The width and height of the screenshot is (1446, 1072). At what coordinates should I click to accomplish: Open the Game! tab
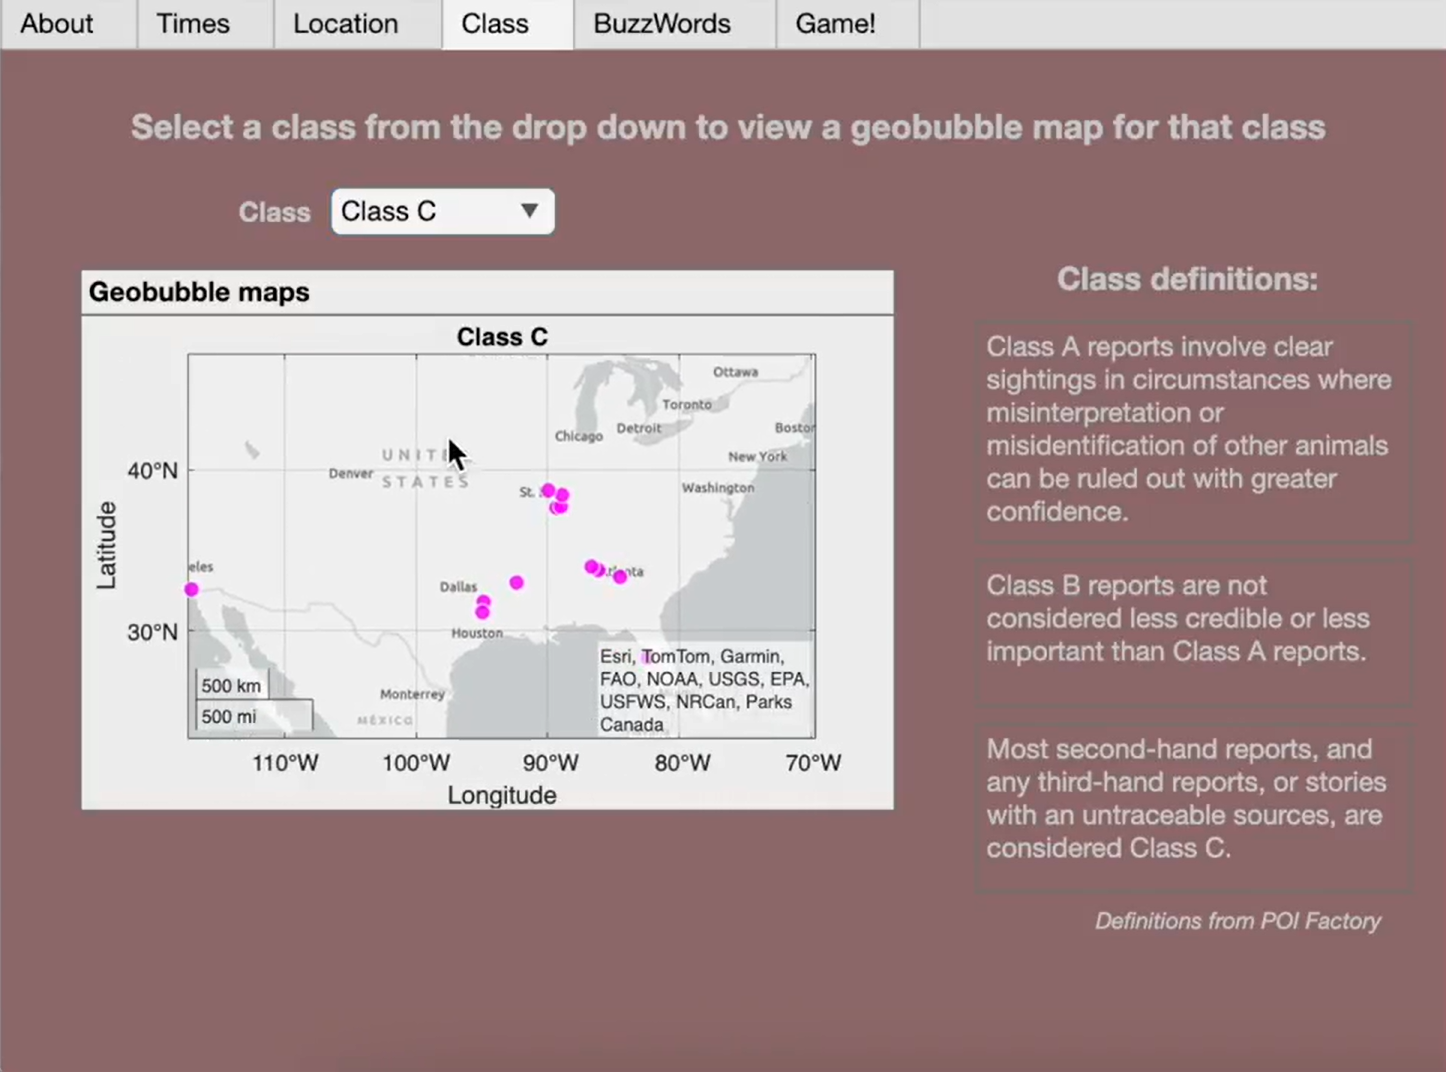[836, 24]
